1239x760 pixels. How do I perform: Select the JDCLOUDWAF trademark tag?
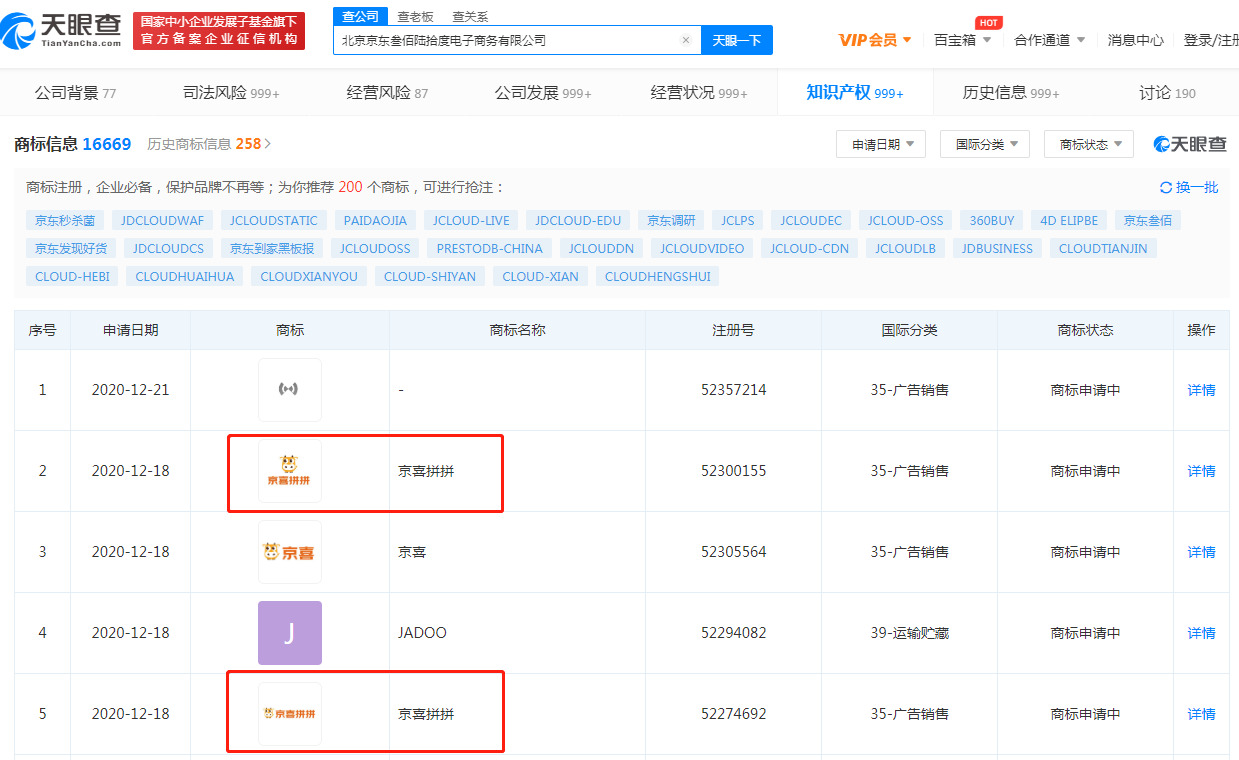point(162,220)
